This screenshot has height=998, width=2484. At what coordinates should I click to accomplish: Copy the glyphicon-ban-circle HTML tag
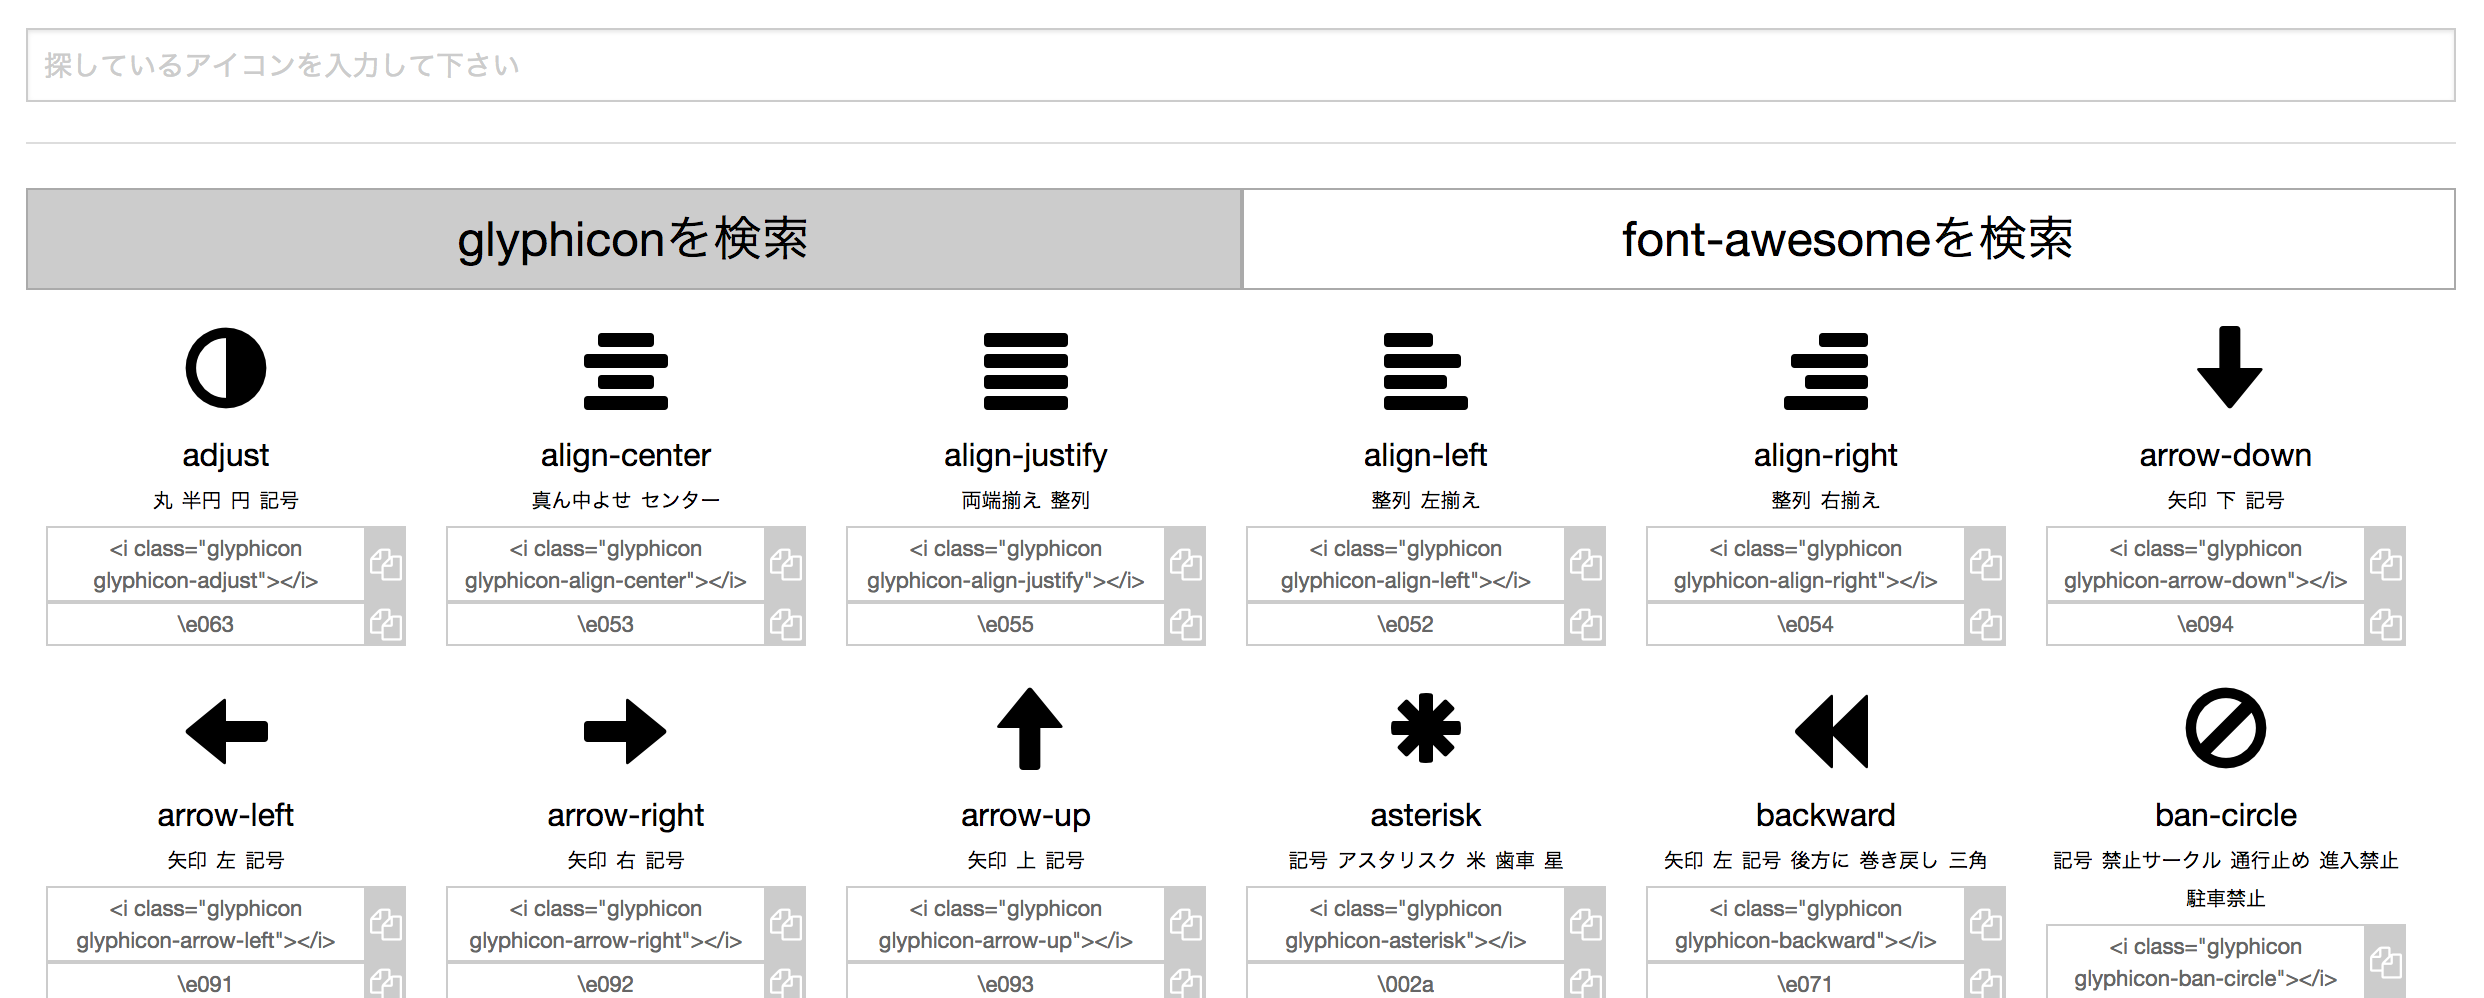(x=2386, y=962)
